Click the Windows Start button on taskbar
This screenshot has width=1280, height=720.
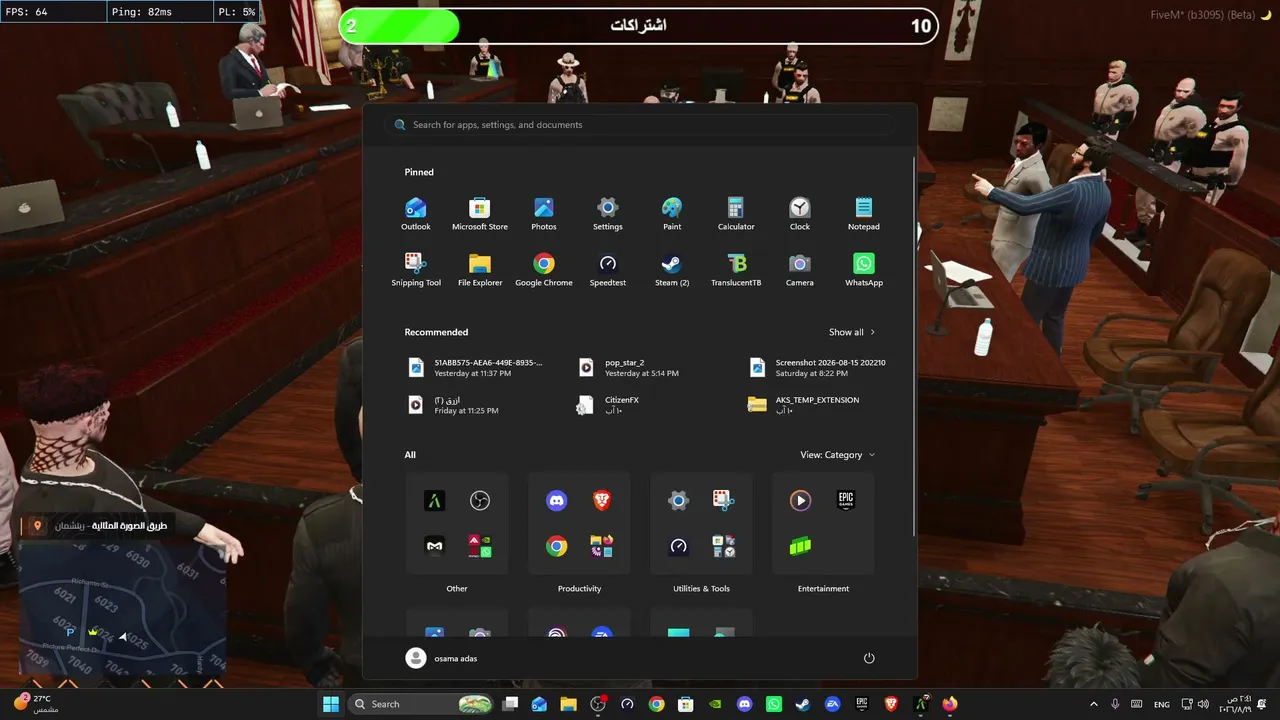pyautogui.click(x=330, y=704)
